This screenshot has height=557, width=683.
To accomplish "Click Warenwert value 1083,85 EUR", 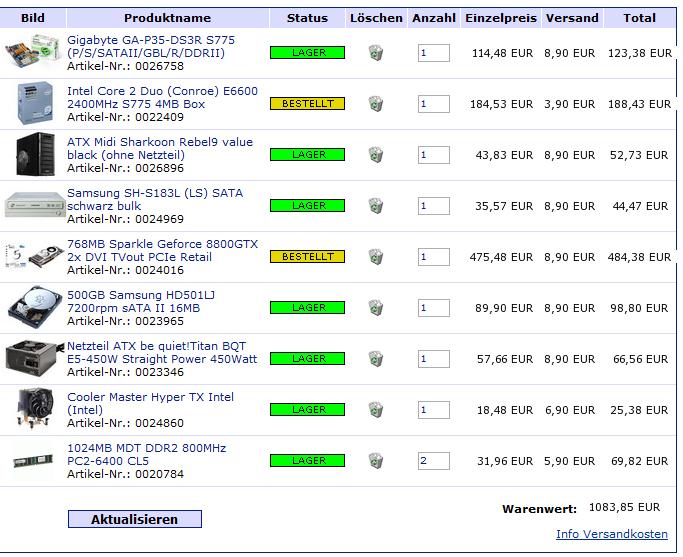I will 625,507.
